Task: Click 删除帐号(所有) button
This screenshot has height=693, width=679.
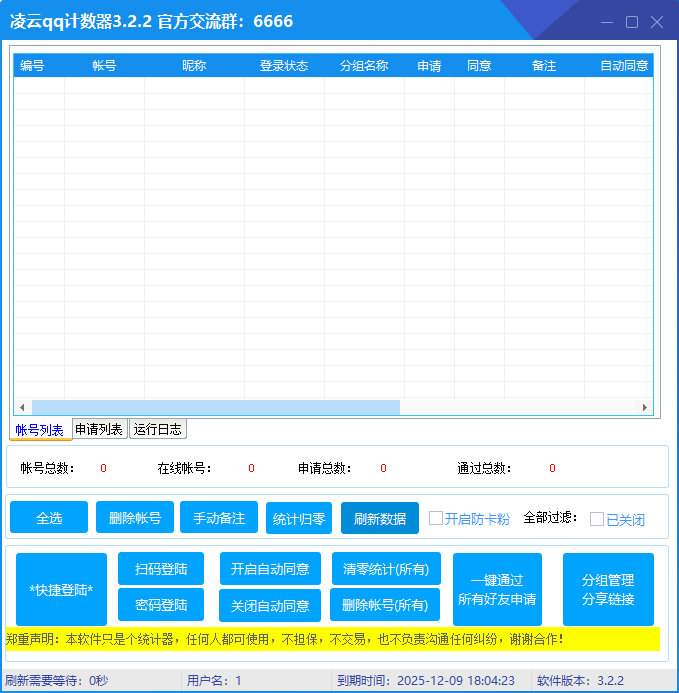Action: (x=385, y=605)
